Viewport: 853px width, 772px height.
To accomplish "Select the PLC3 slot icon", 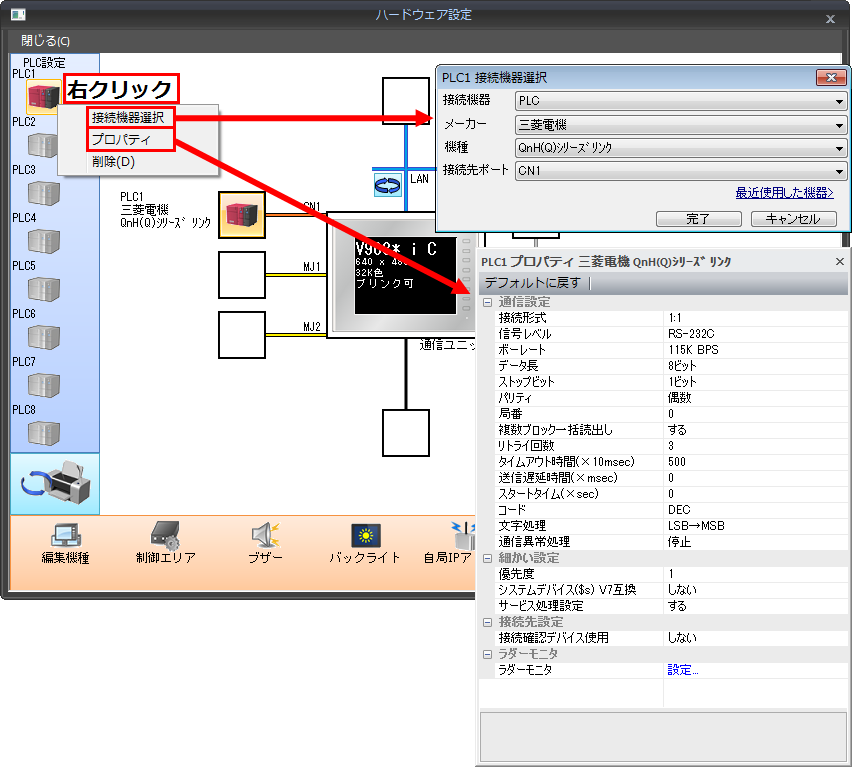I will pos(43,192).
